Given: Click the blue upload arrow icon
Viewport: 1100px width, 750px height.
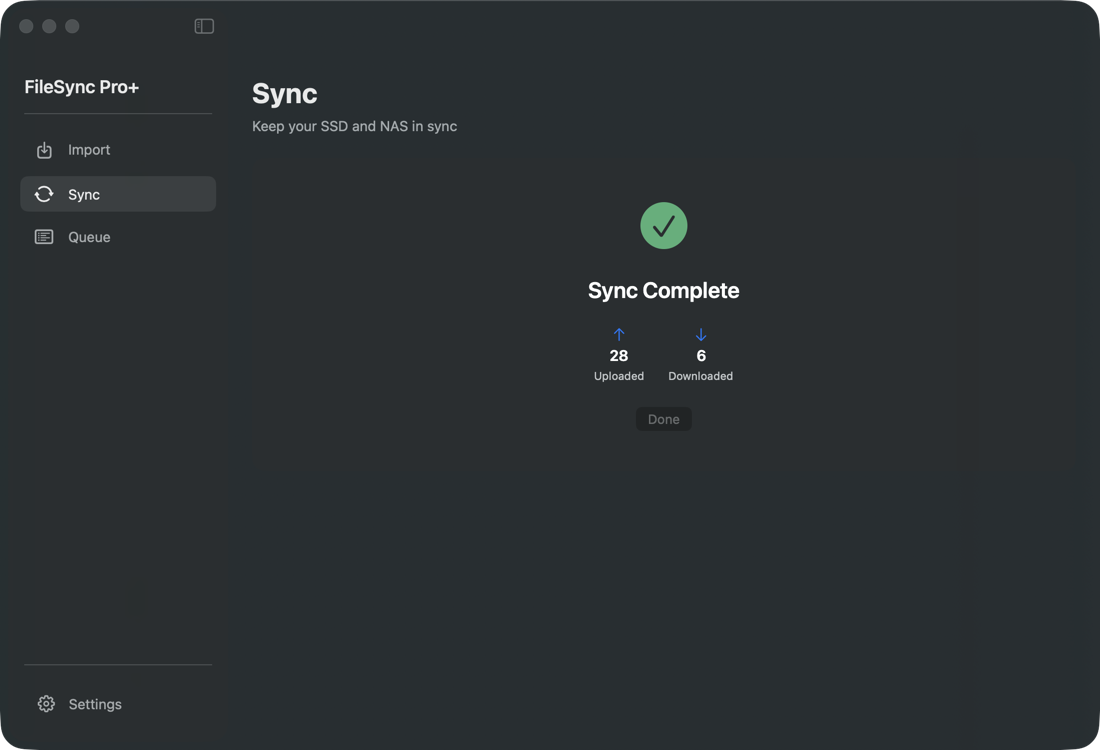Looking at the screenshot, I should tap(619, 334).
